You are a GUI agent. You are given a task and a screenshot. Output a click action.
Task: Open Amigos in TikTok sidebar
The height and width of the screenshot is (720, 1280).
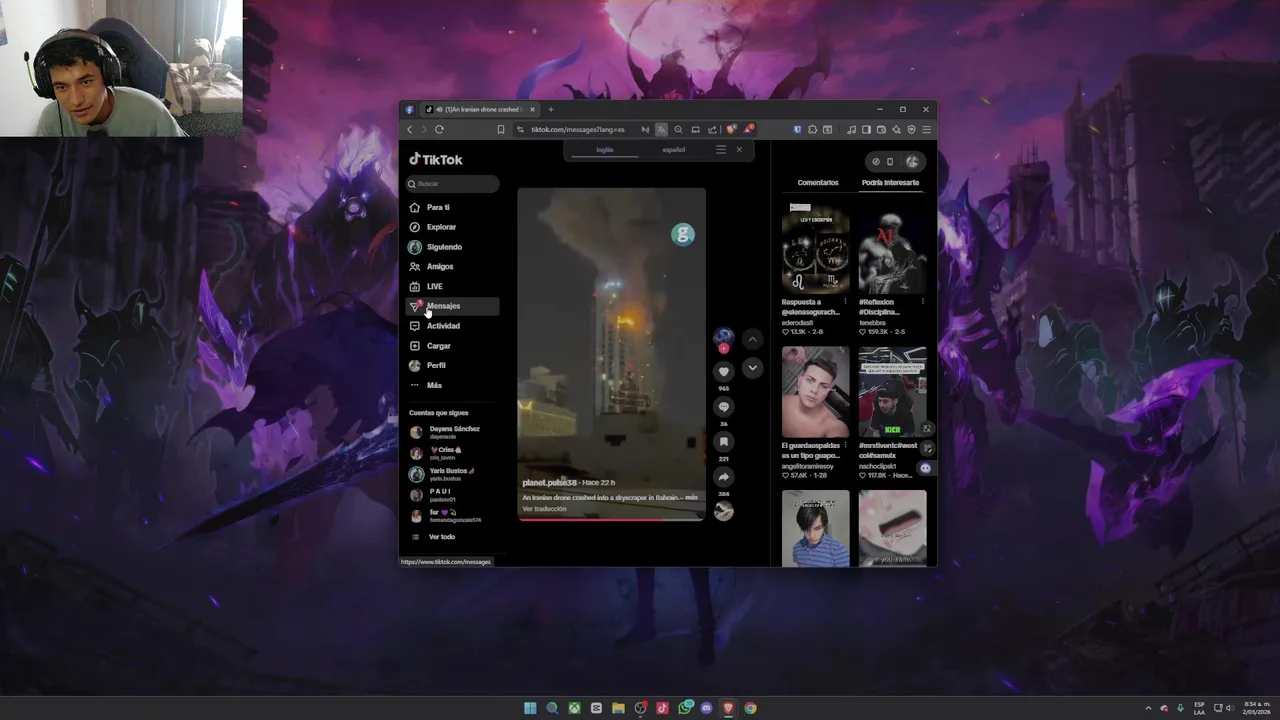452,266
